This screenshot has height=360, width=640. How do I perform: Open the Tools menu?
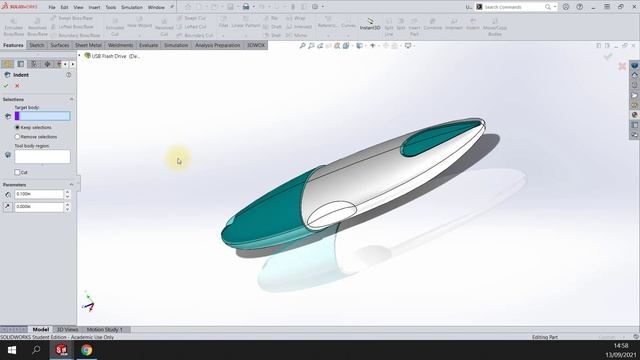coord(111,7)
